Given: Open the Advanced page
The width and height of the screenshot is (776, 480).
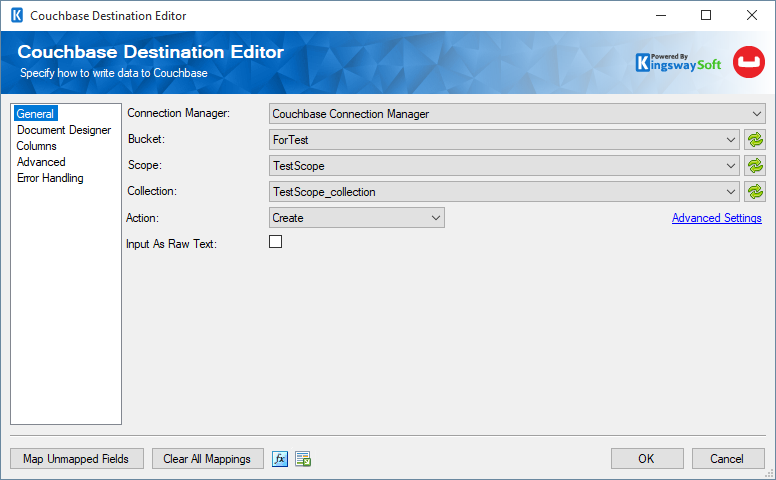Looking at the screenshot, I should [41, 162].
